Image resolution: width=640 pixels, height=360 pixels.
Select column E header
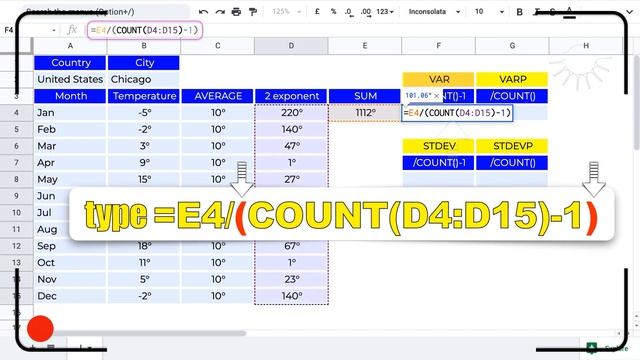point(365,46)
